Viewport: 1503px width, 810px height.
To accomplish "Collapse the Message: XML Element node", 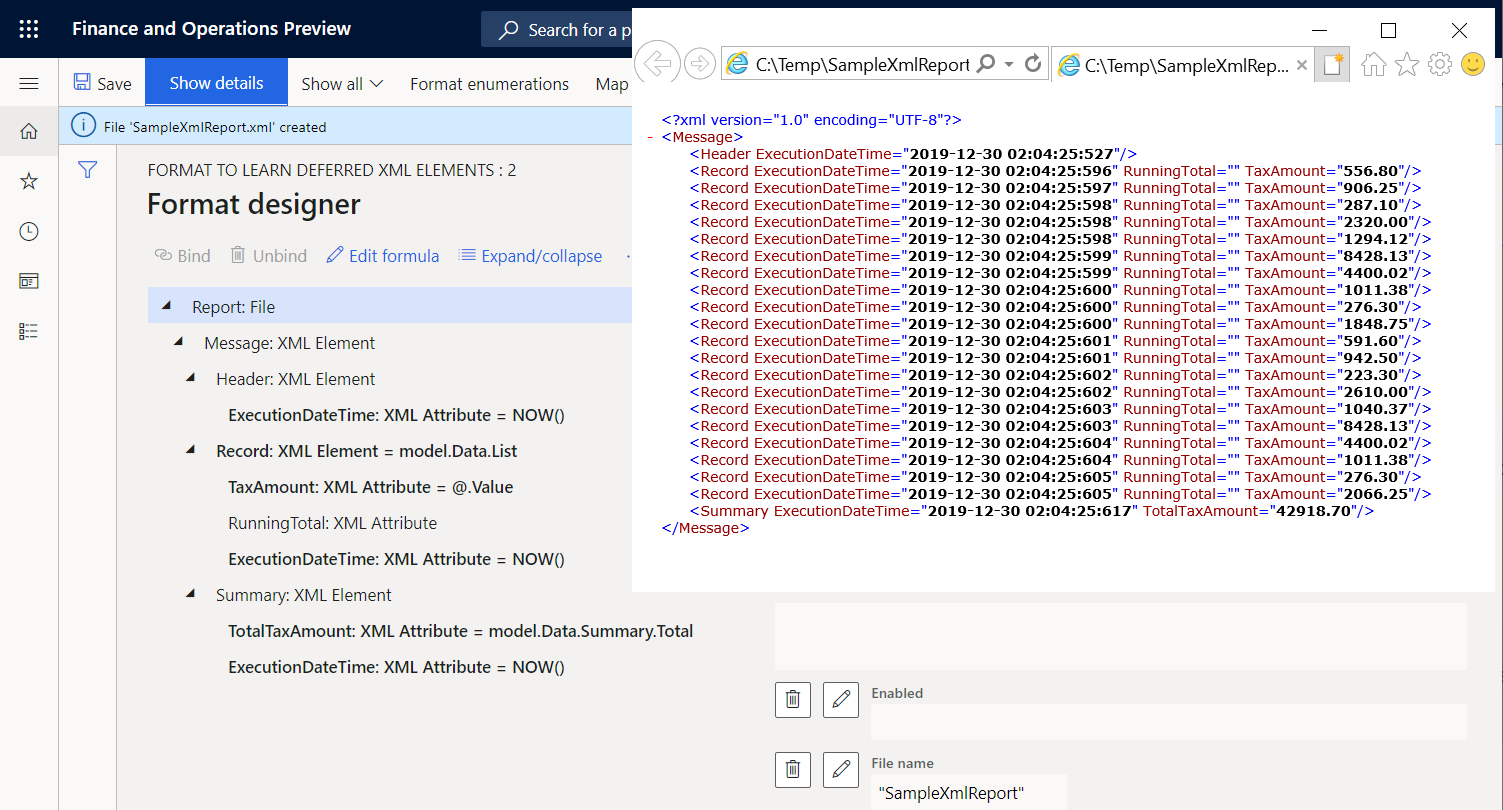I will click(178, 342).
